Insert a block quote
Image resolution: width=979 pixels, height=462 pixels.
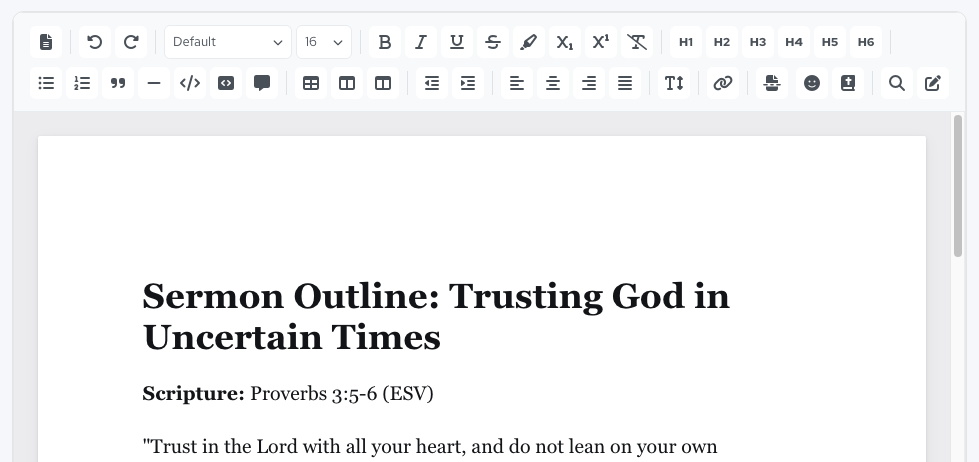(x=118, y=83)
